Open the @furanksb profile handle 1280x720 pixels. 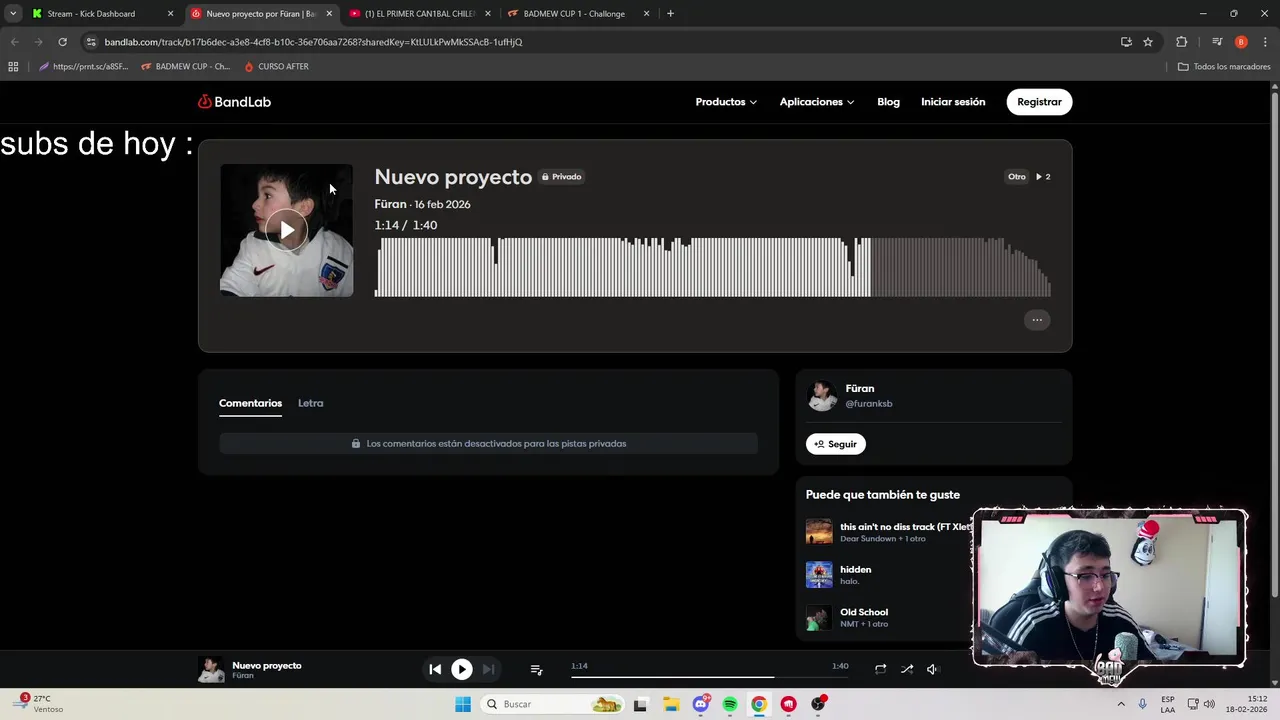tap(869, 404)
